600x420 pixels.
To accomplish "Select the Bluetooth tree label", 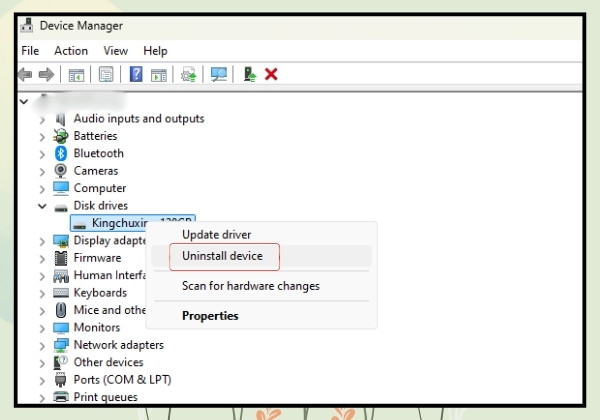I will pos(99,153).
